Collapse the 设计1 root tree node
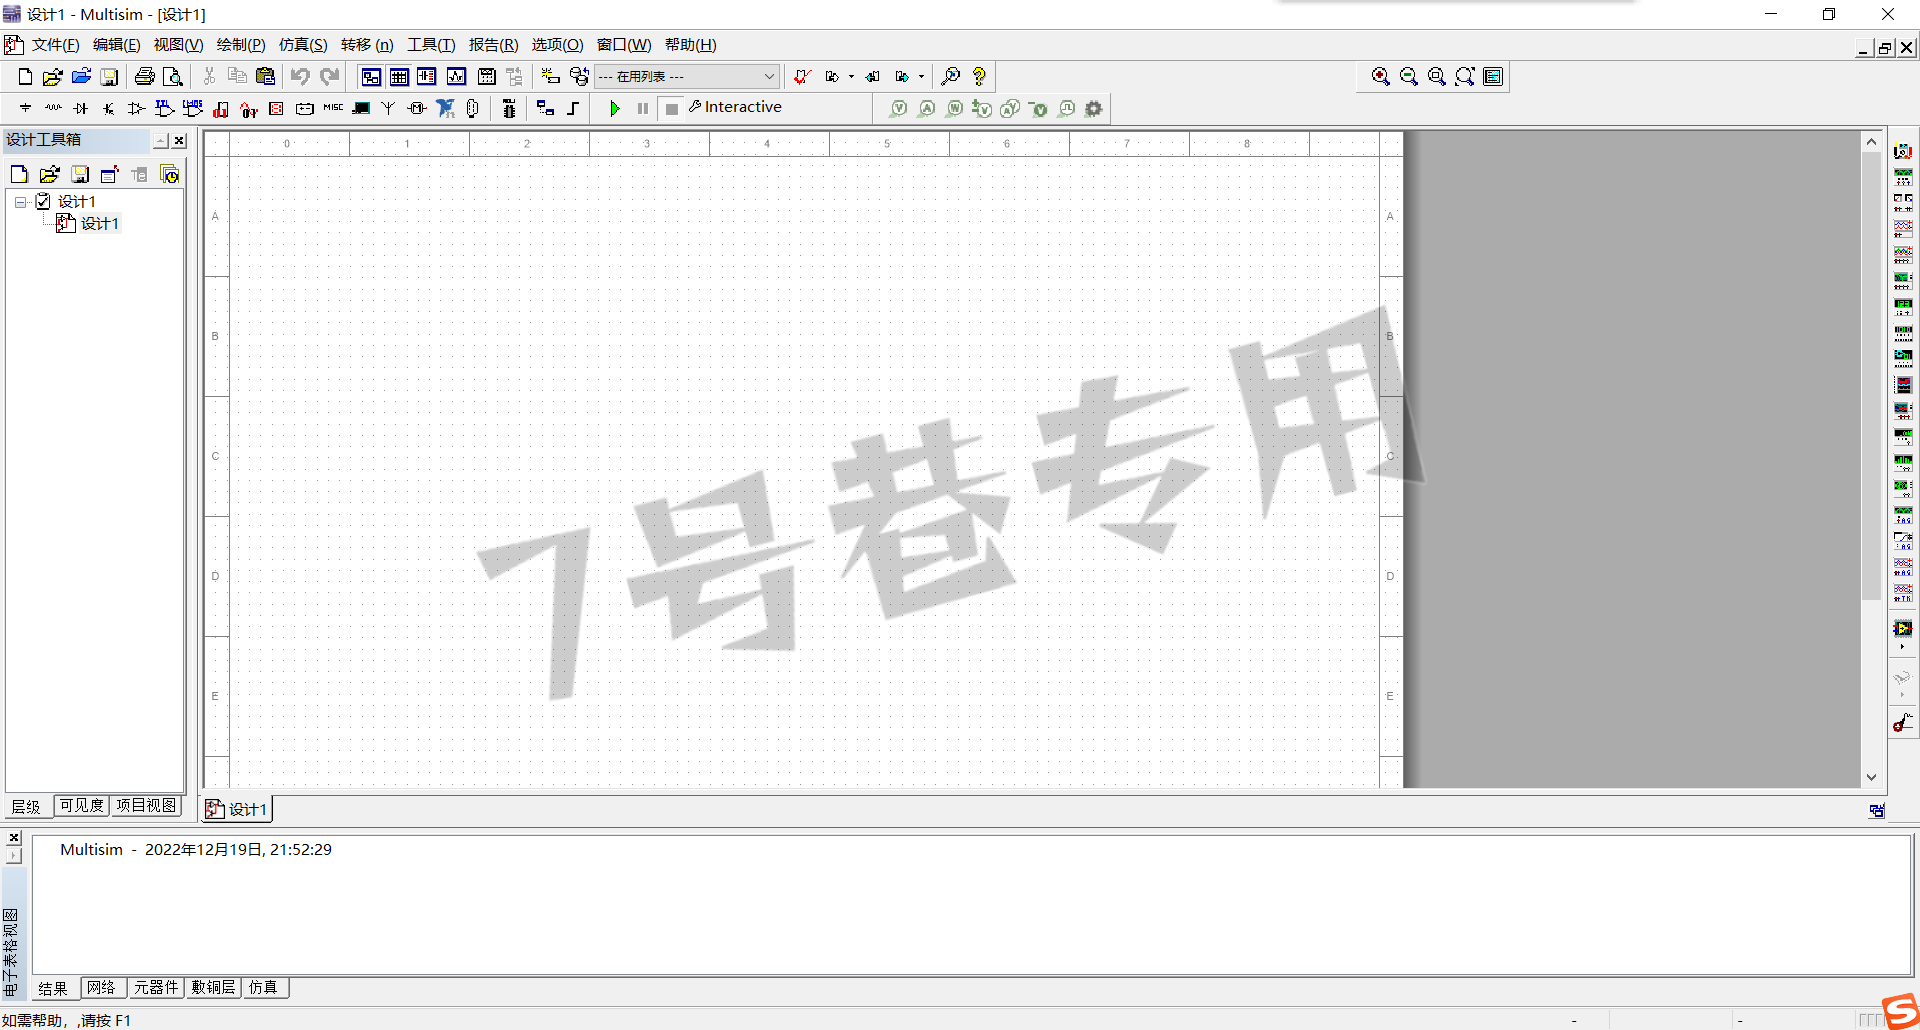1920x1030 pixels. pos(20,202)
